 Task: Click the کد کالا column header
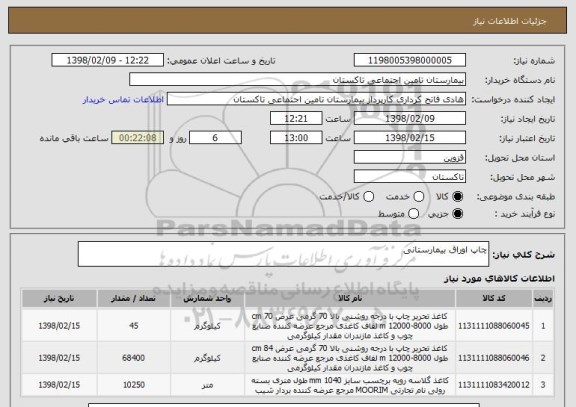click(494, 299)
